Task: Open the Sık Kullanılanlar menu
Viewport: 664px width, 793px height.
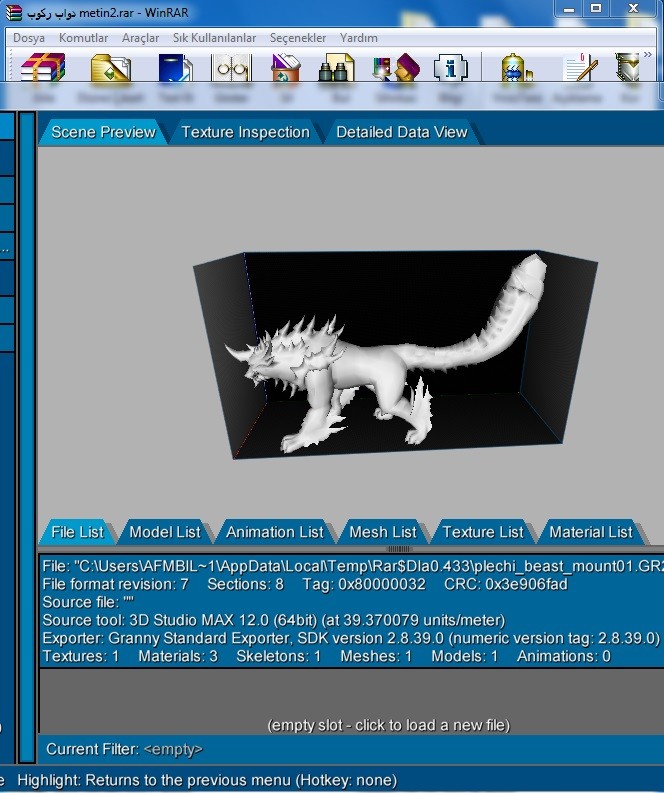Action: click(214, 38)
